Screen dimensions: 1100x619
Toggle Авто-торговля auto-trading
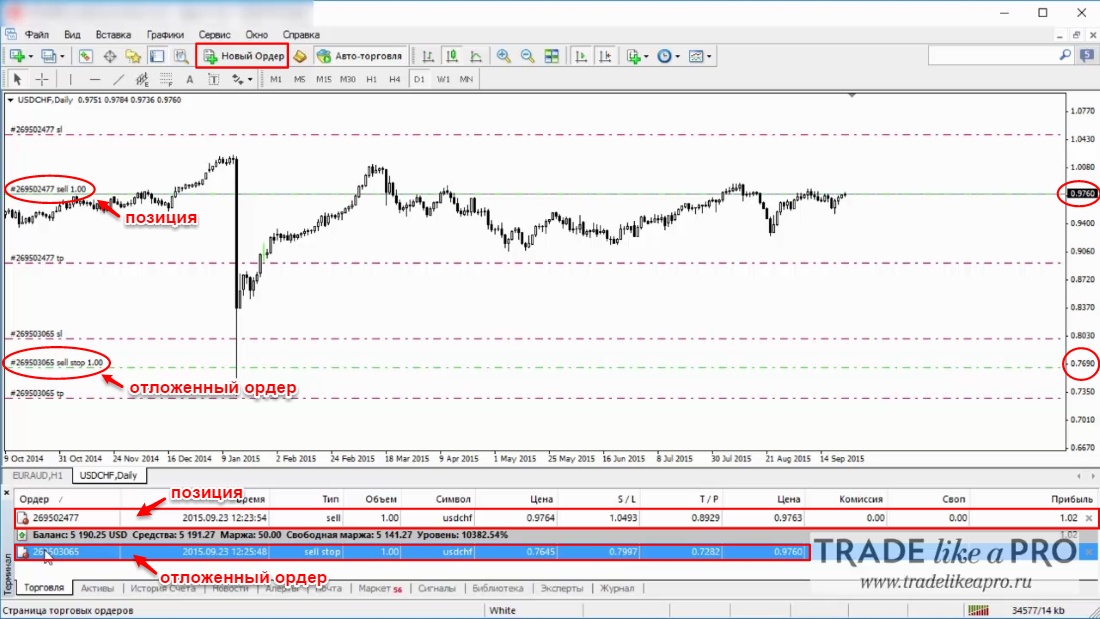pos(360,56)
